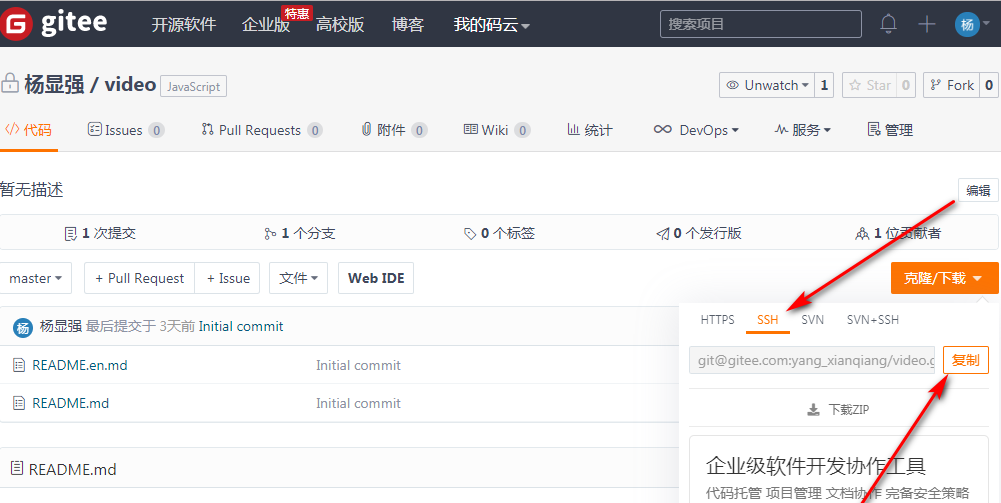Open the Web IDE button
The image size is (1001, 503).
tap(376, 278)
